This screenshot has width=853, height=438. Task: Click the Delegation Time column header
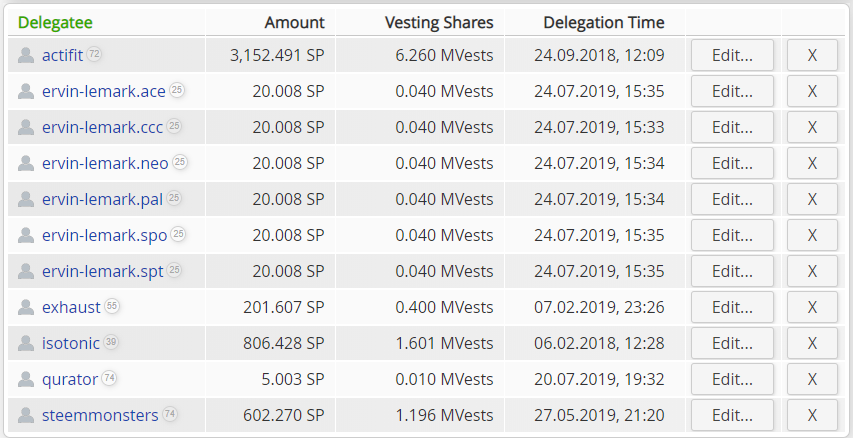603,22
